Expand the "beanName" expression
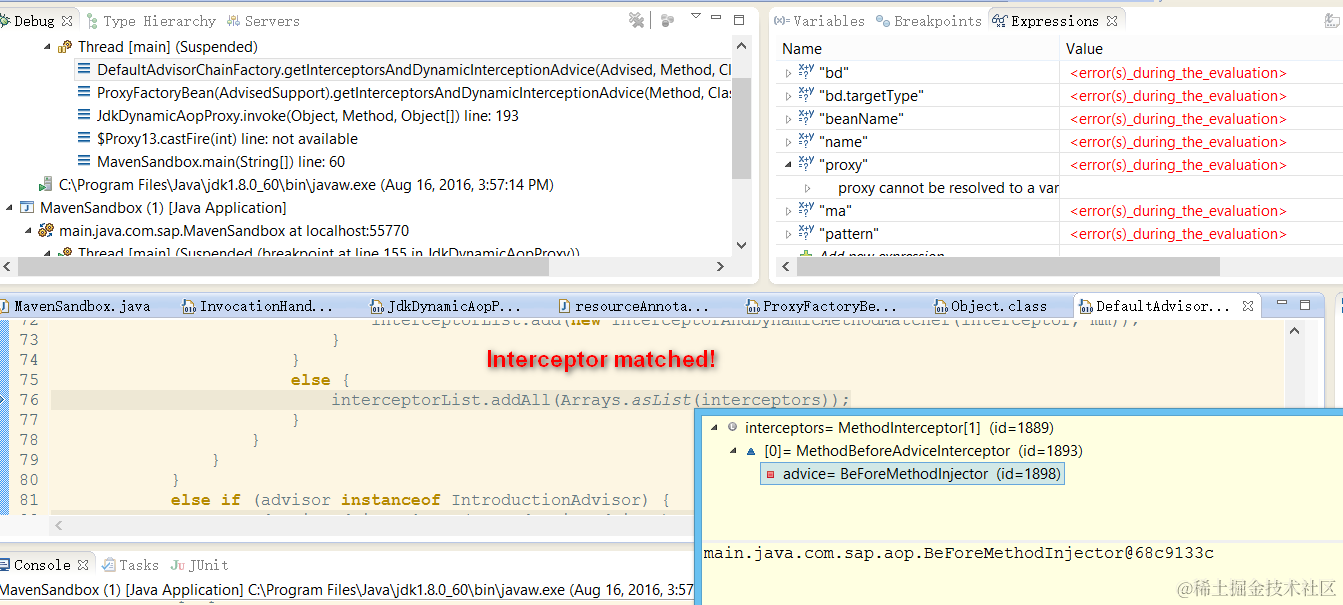This screenshot has height=605, width=1343. [x=788, y=119]
